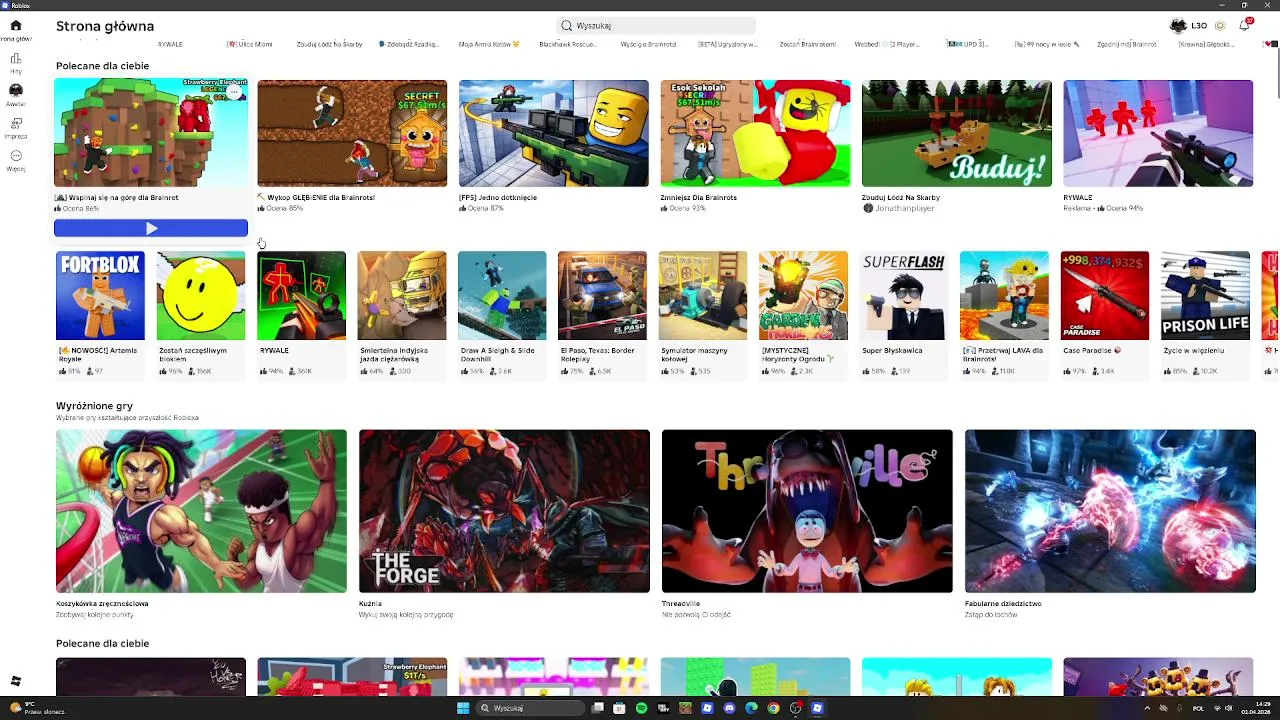
Task: Open featured Fabularne dziedzictwo banner
Action: 1110,511
